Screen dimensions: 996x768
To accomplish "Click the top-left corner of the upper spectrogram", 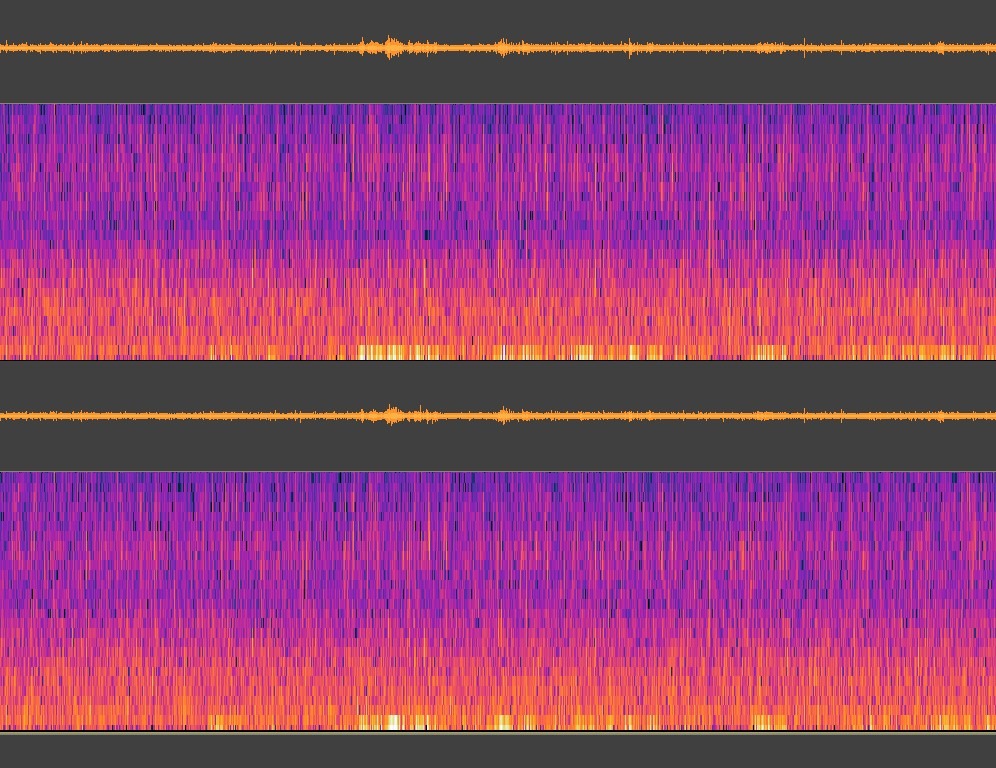I will point(3,106).
